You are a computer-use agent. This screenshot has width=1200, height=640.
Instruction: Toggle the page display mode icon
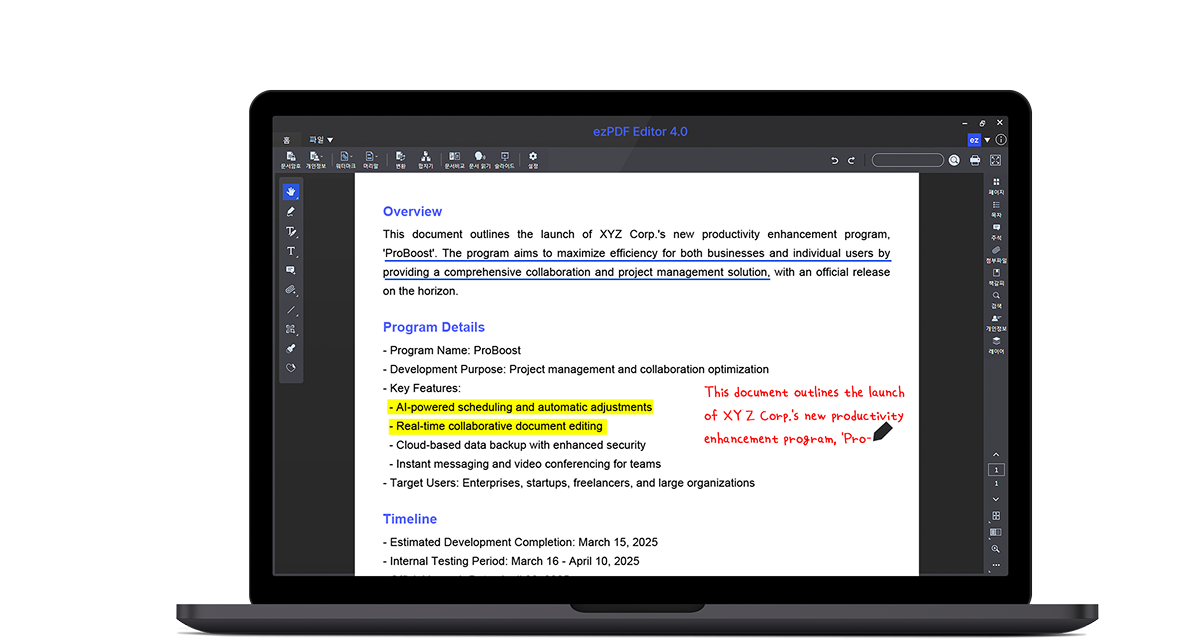pyautogui.click(x=996, y=532)
